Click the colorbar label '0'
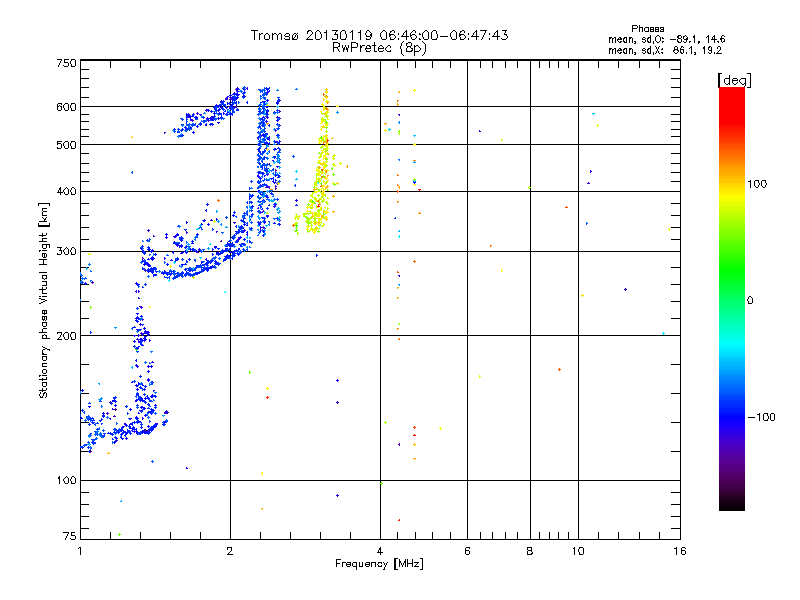 [750, 300]
